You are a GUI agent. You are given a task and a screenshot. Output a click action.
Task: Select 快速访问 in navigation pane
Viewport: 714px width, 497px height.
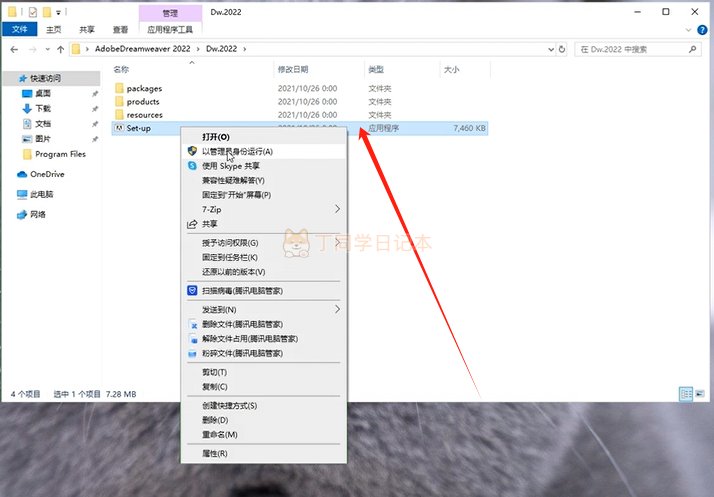[x=51, y=78]
